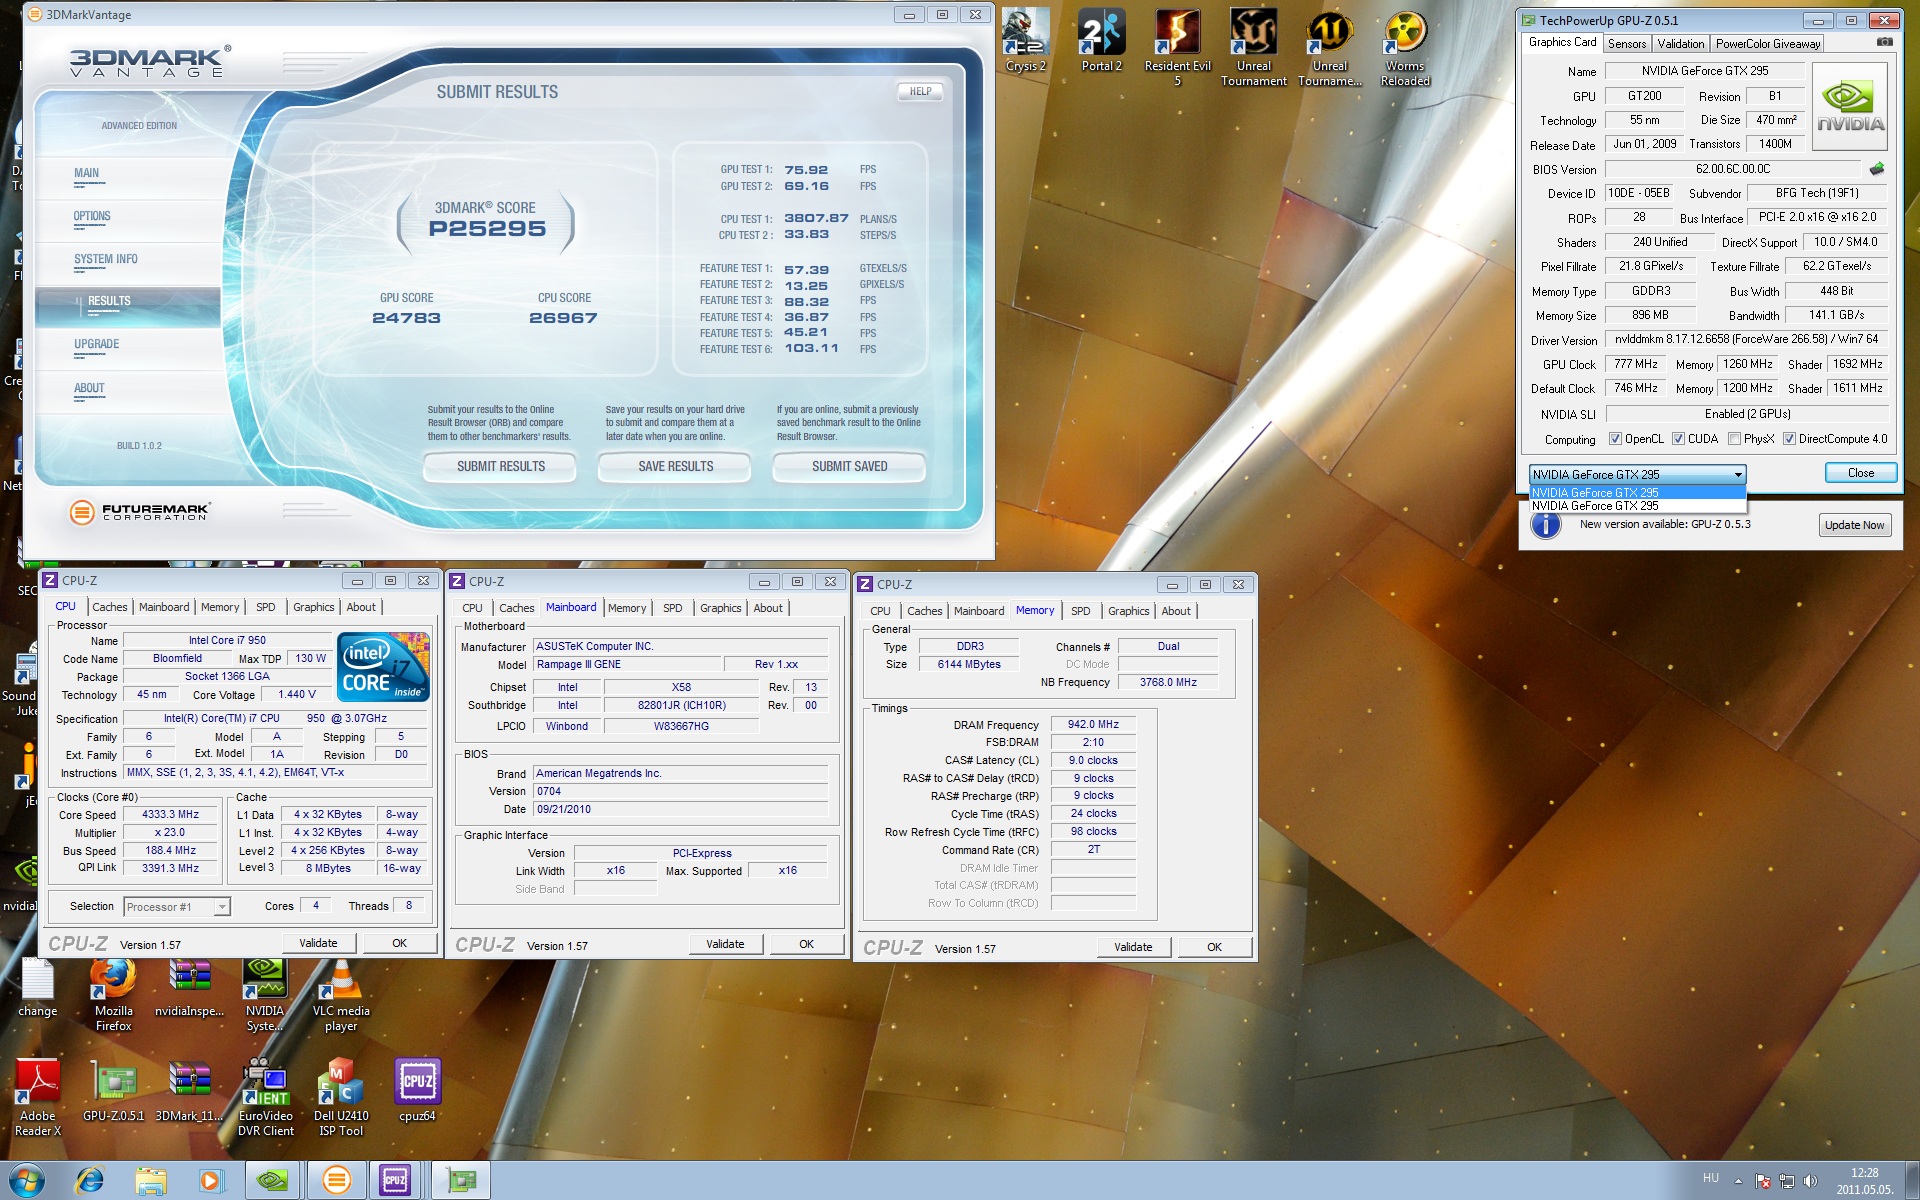Click the SUBMIT SAVED button

point(849,467)
